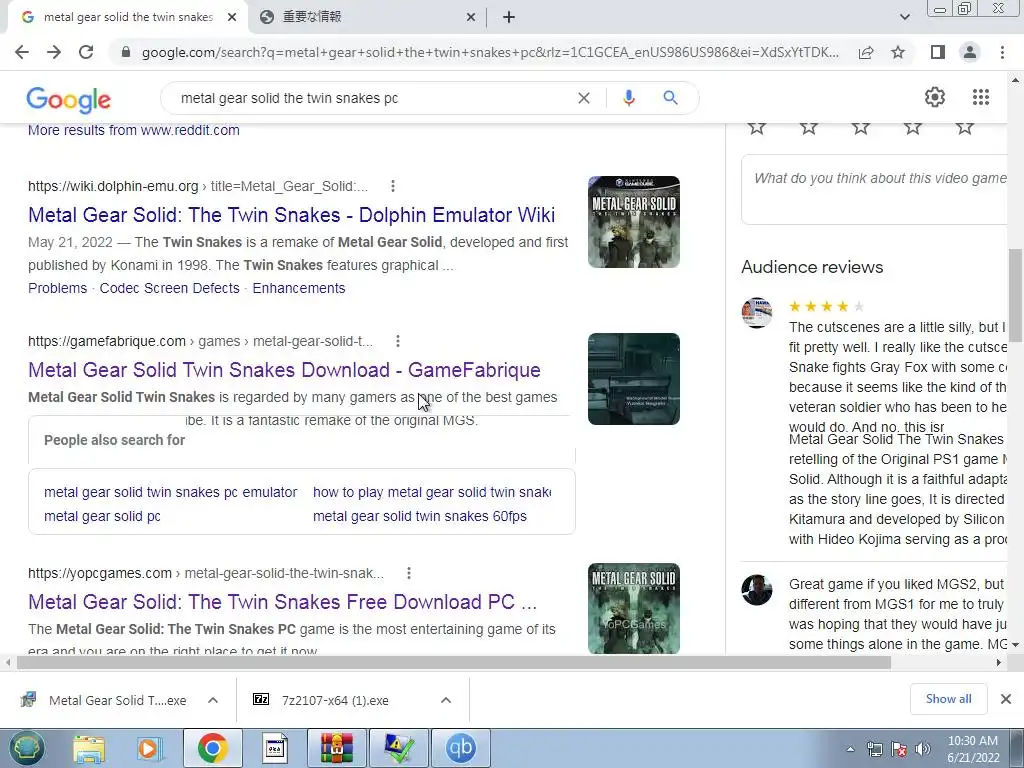The image size is (1024, 768).
Task: Open Dolphin Emulator Wiki result
Action: pyautogui.click(x=291, y=215)
